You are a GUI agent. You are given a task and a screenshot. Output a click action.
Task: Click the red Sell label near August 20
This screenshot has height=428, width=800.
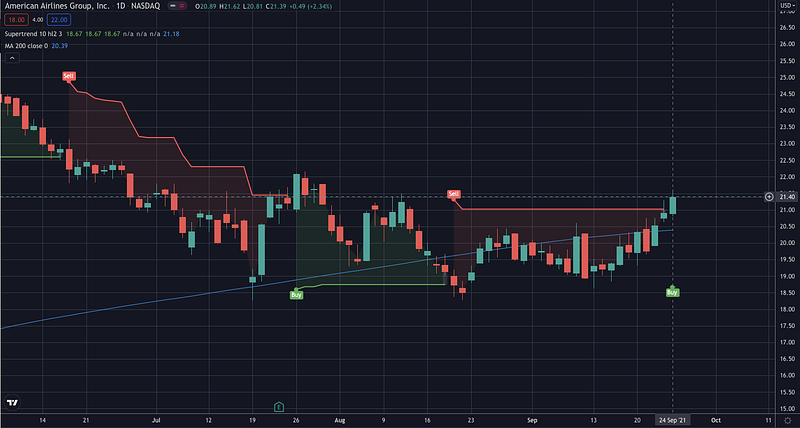pos(454,194)
